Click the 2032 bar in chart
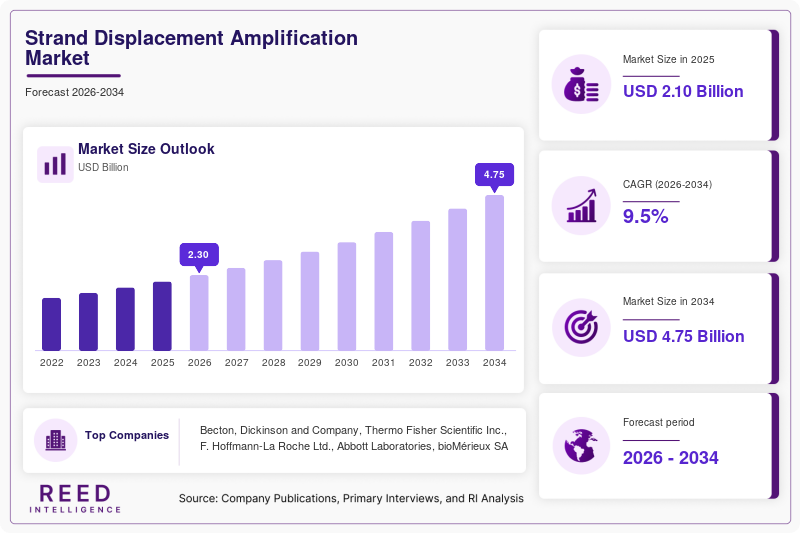Screen dimensions: 800x533 click(x=420, y=286)
